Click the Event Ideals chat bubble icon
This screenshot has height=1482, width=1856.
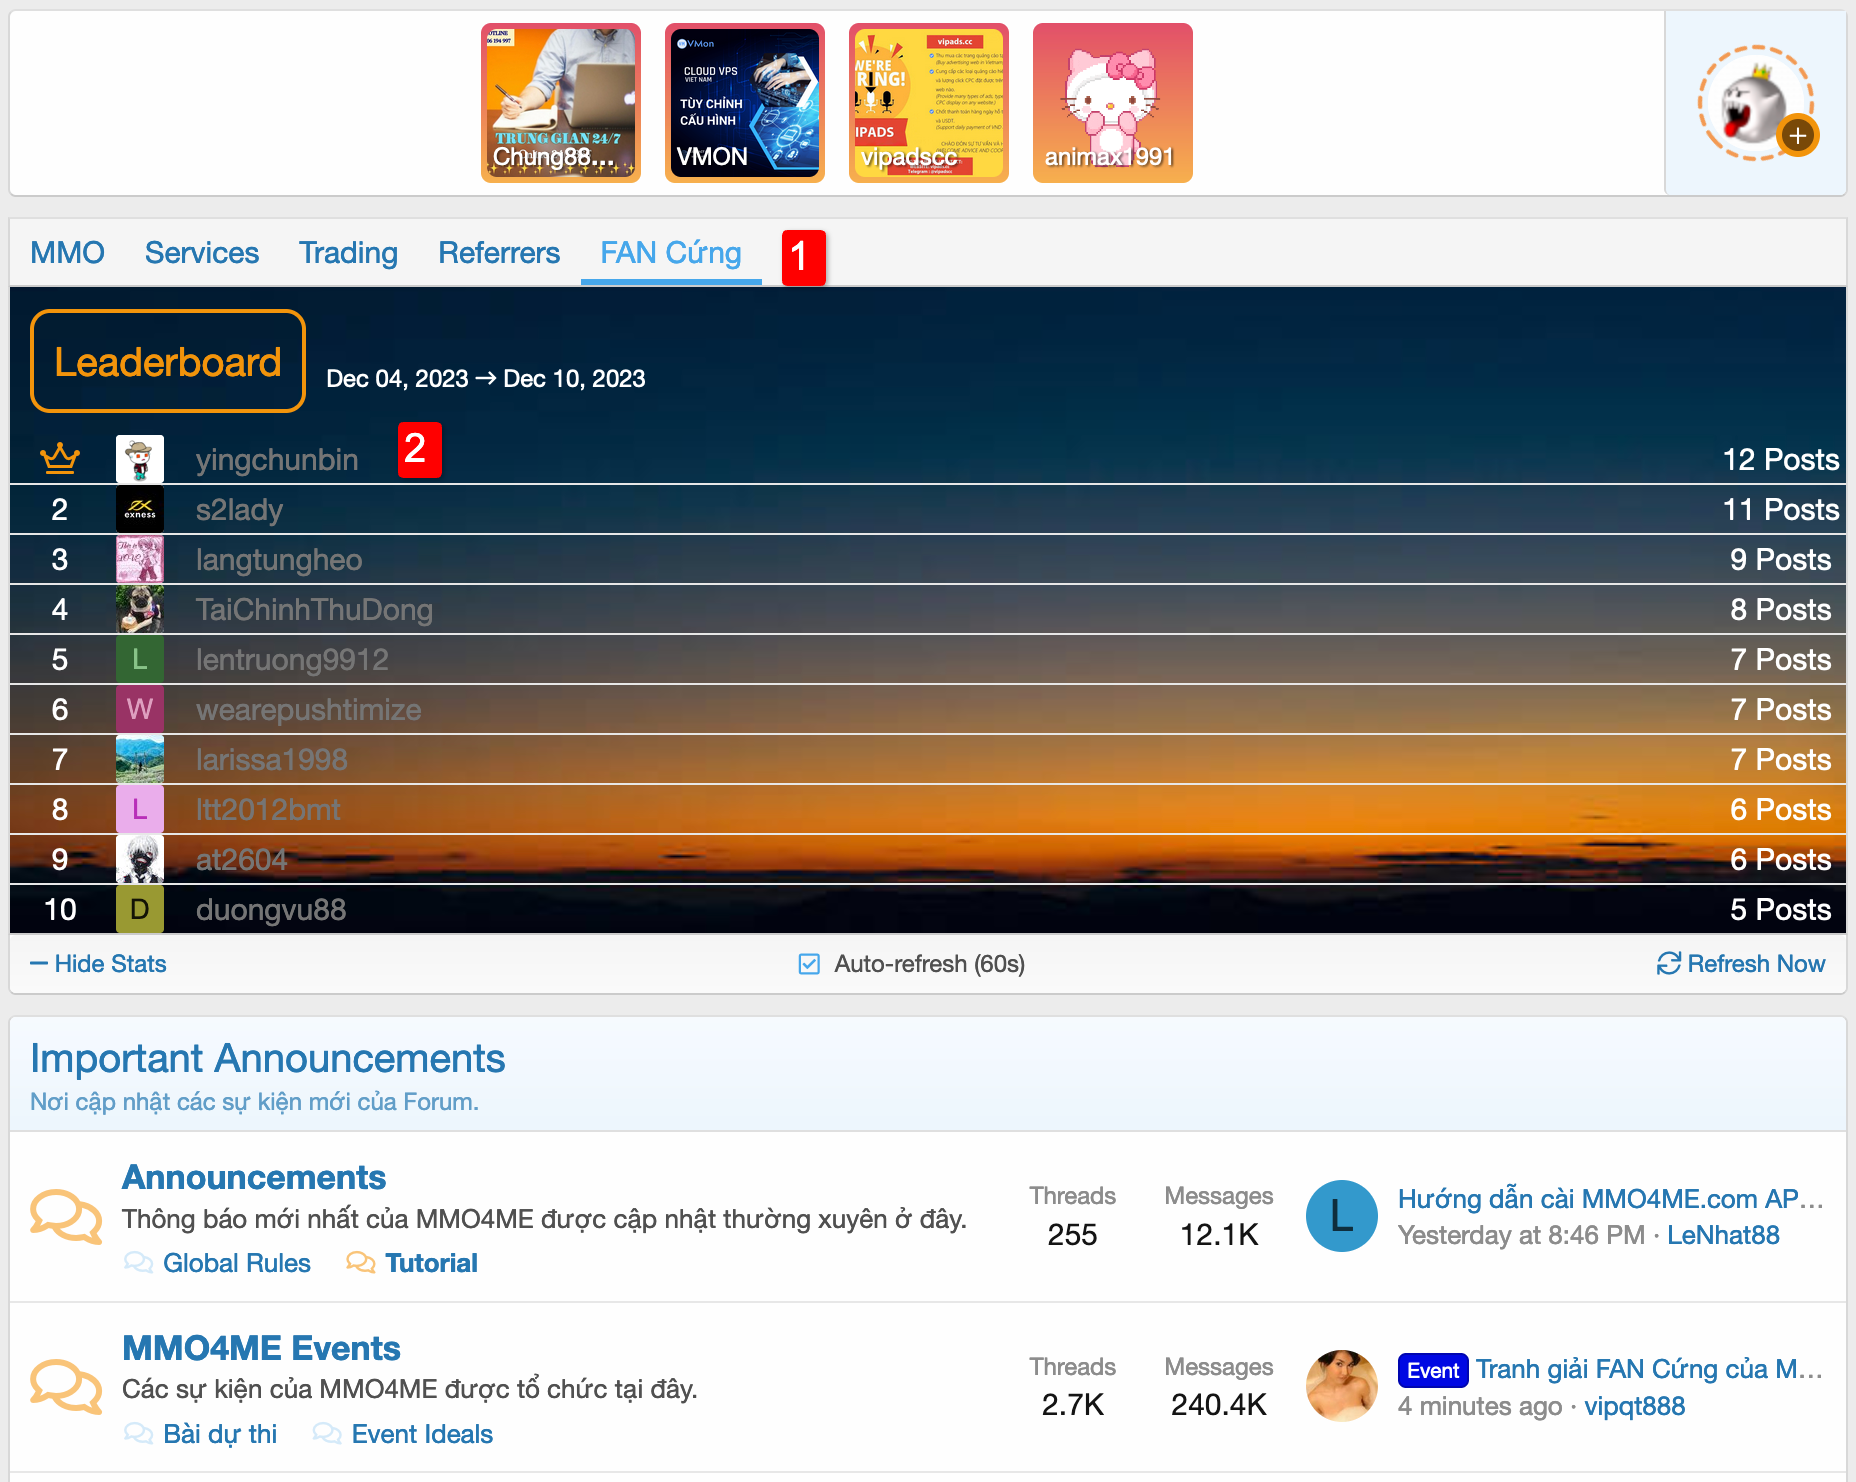(327, 1434)
